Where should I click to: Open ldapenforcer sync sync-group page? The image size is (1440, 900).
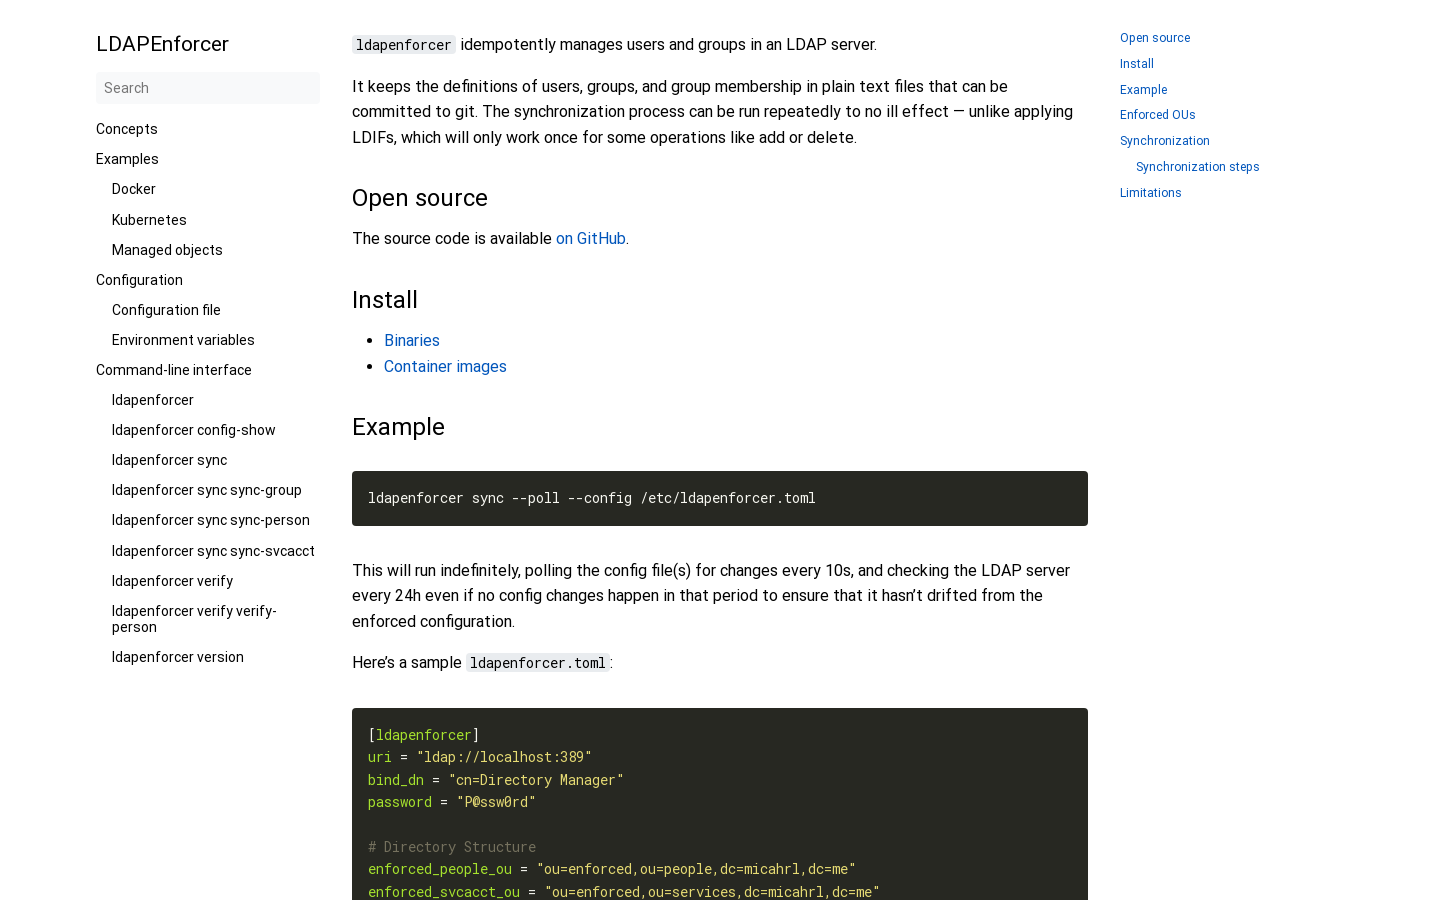pos(207,490)
